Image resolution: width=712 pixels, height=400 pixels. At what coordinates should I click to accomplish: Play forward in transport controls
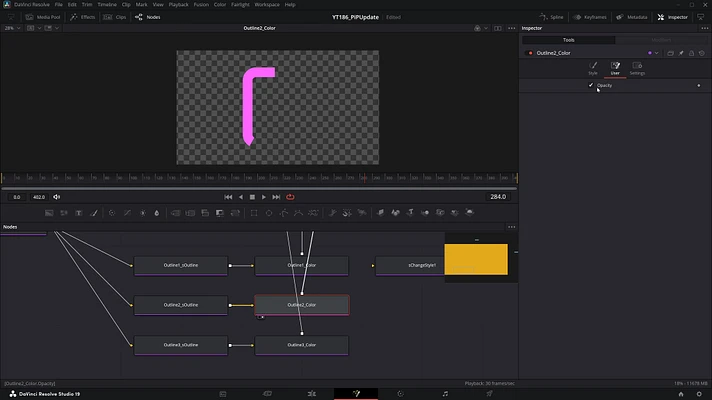pyautogui.click(x=264, y=197)
